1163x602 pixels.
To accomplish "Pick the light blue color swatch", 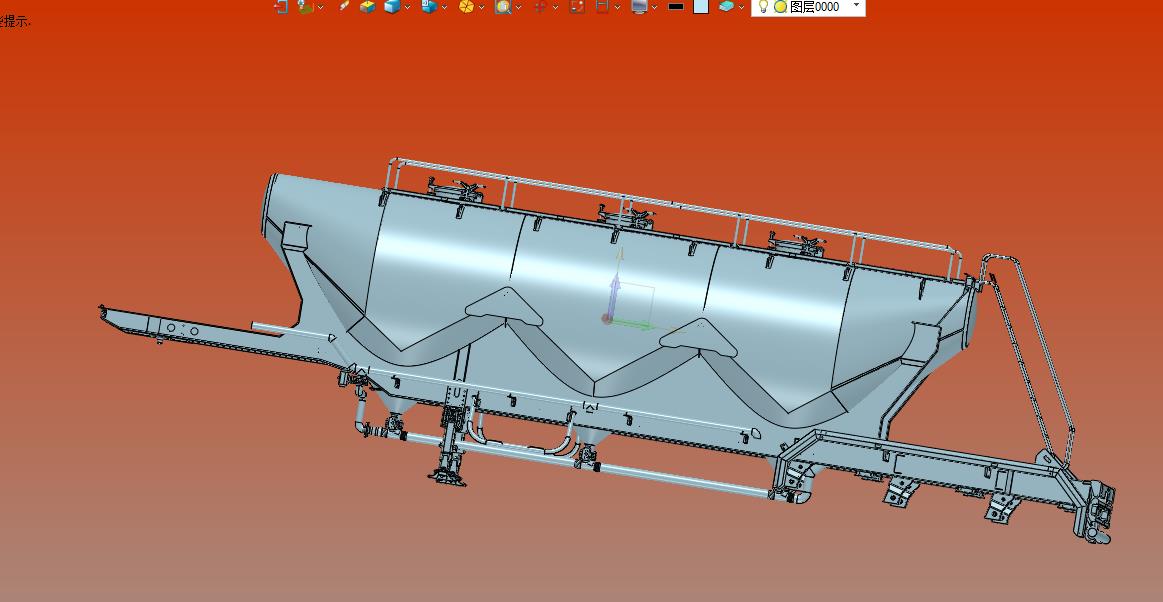I will click(x=701, y=6).
